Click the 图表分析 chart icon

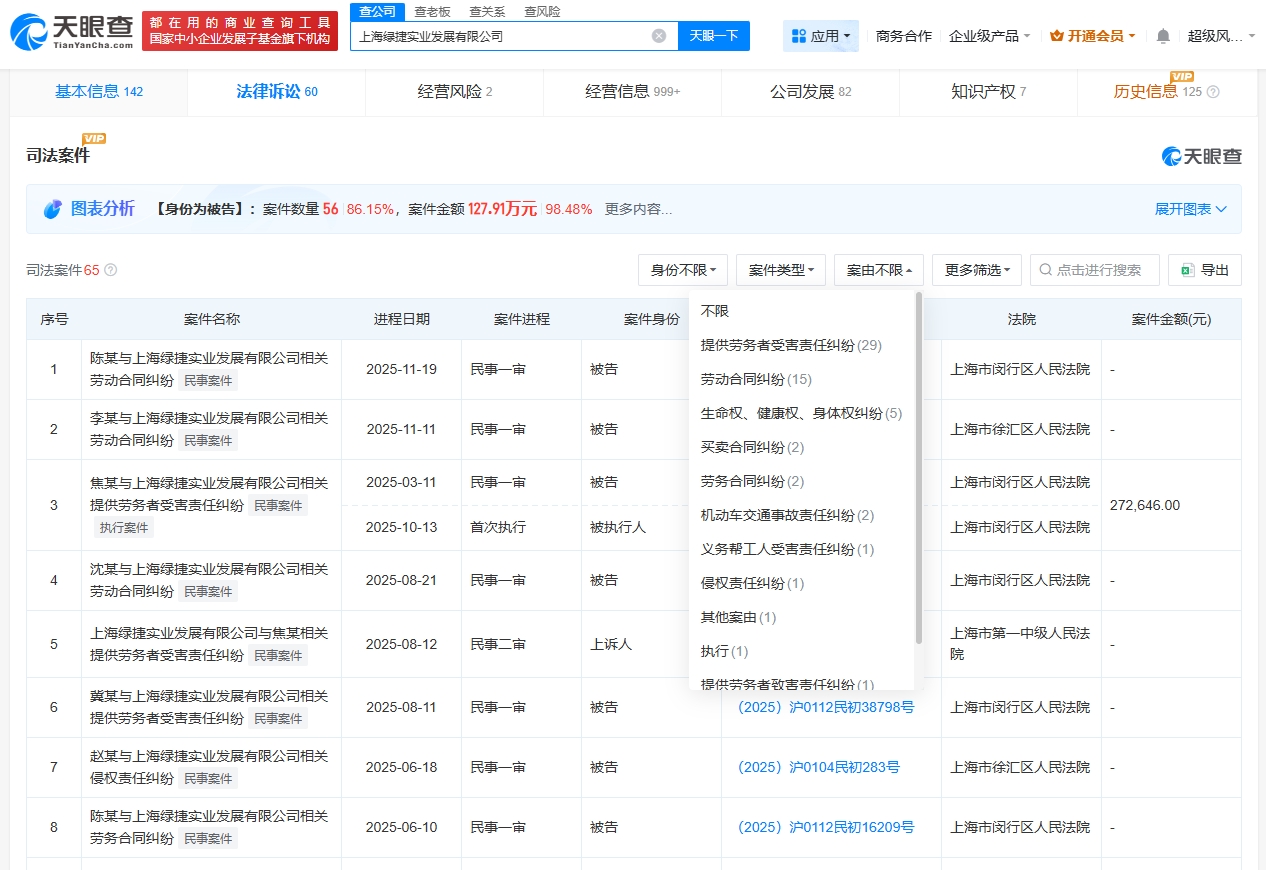(53, 209)
